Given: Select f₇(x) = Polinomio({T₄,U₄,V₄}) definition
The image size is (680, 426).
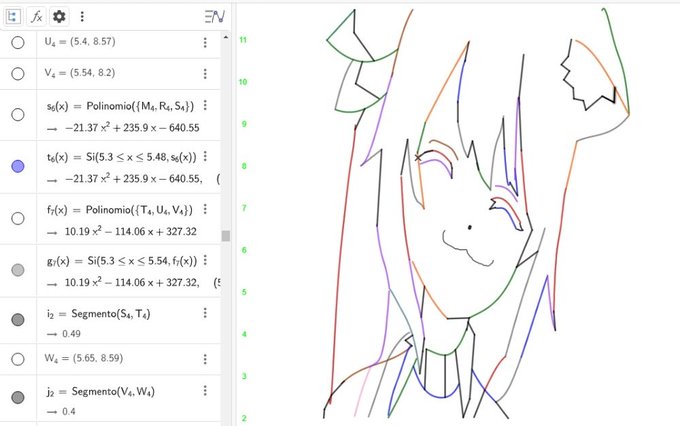Looking at the screenshot, I should point(120,210).
